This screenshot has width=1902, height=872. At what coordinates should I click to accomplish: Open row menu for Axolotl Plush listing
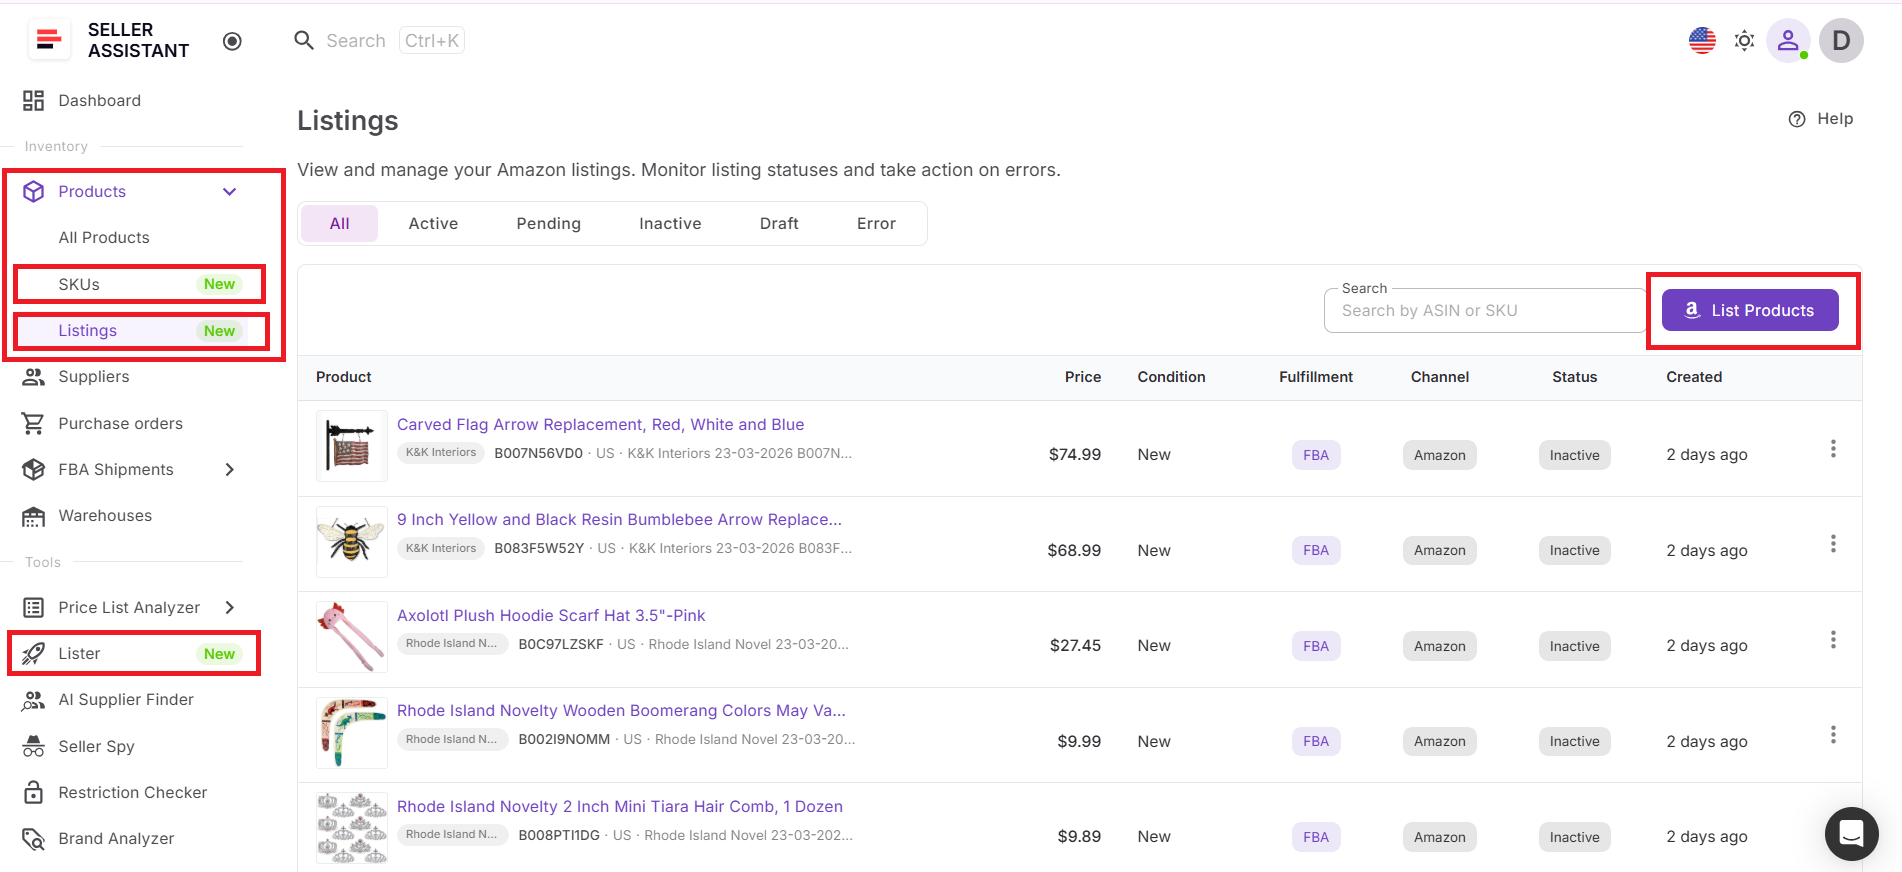coord(1833,640)
